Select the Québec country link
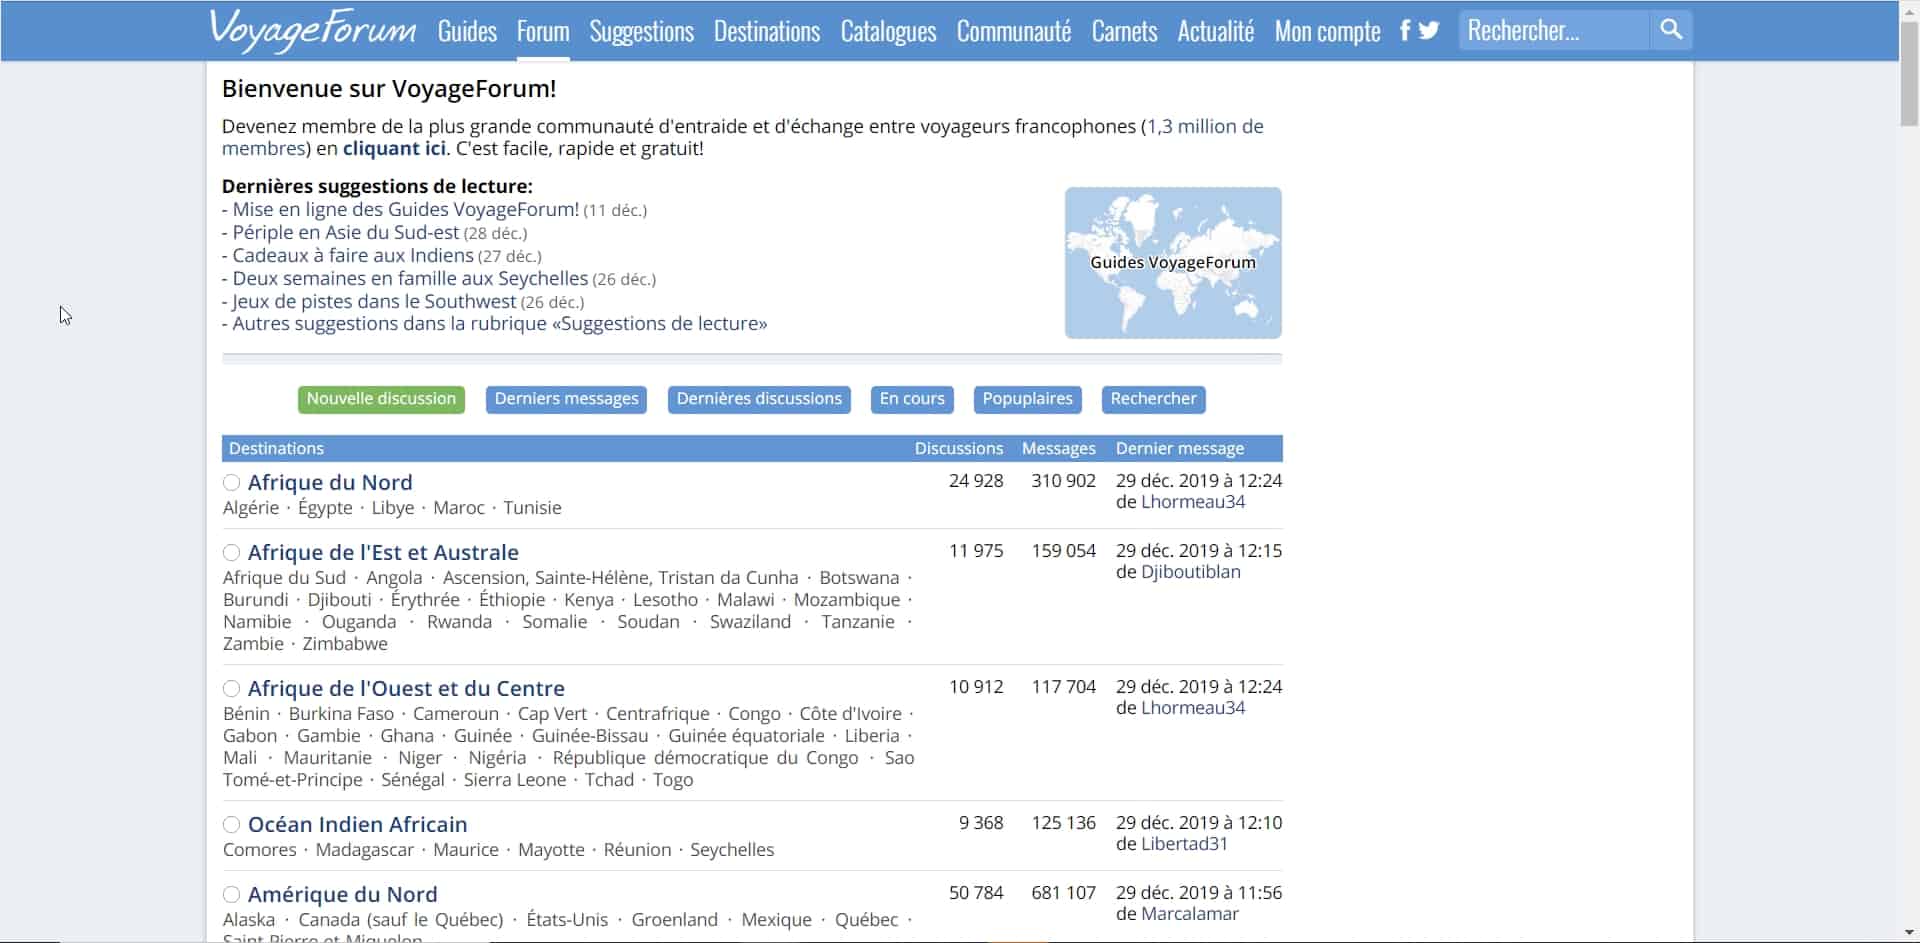This screenshot has height=943, width=1920. point(866,920)
